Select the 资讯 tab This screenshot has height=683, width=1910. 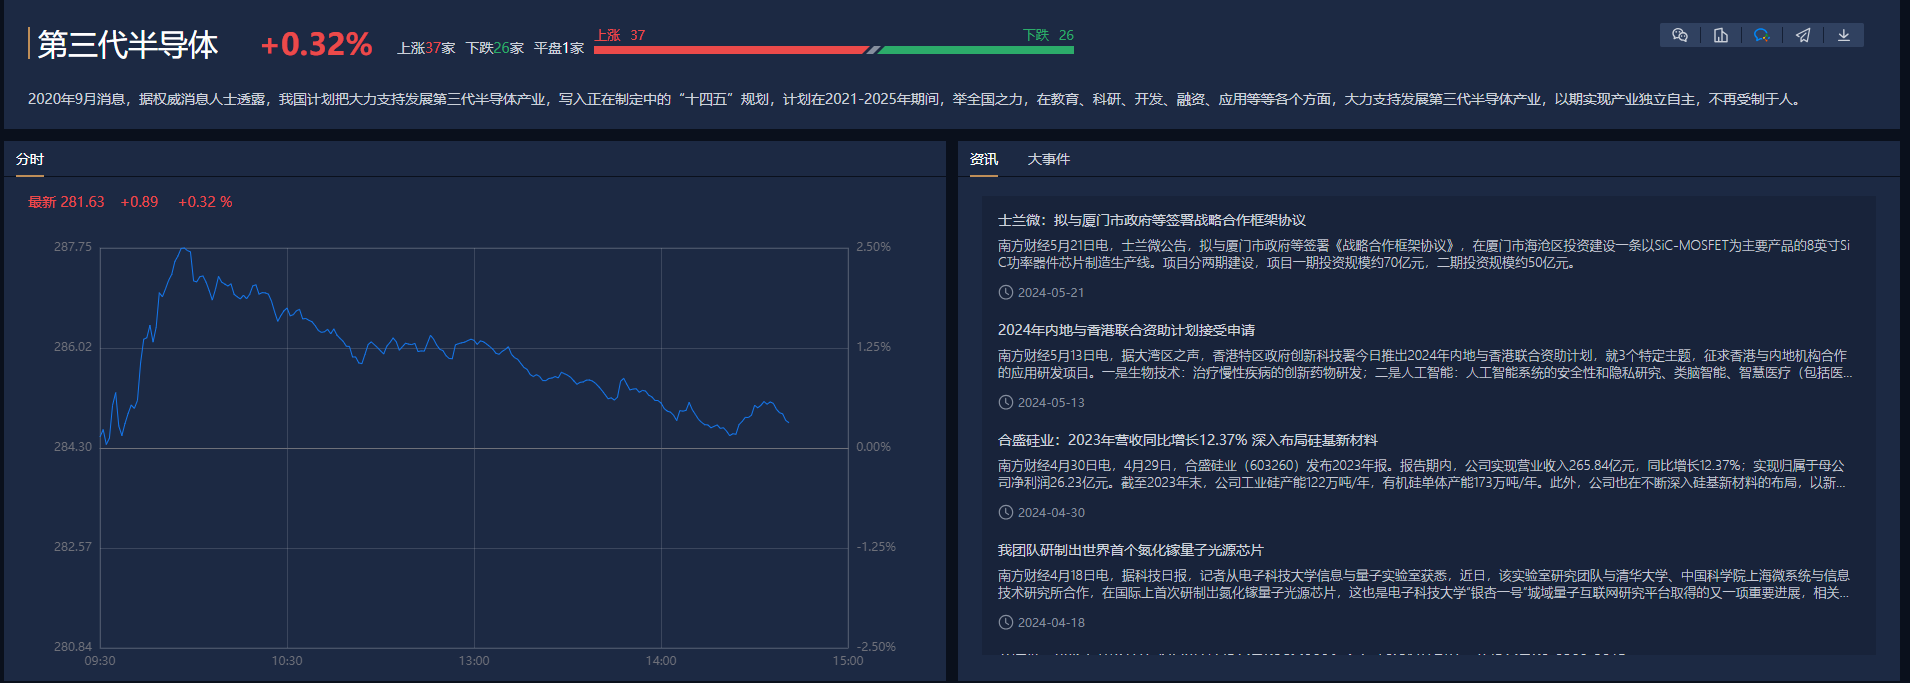point(983,159)
